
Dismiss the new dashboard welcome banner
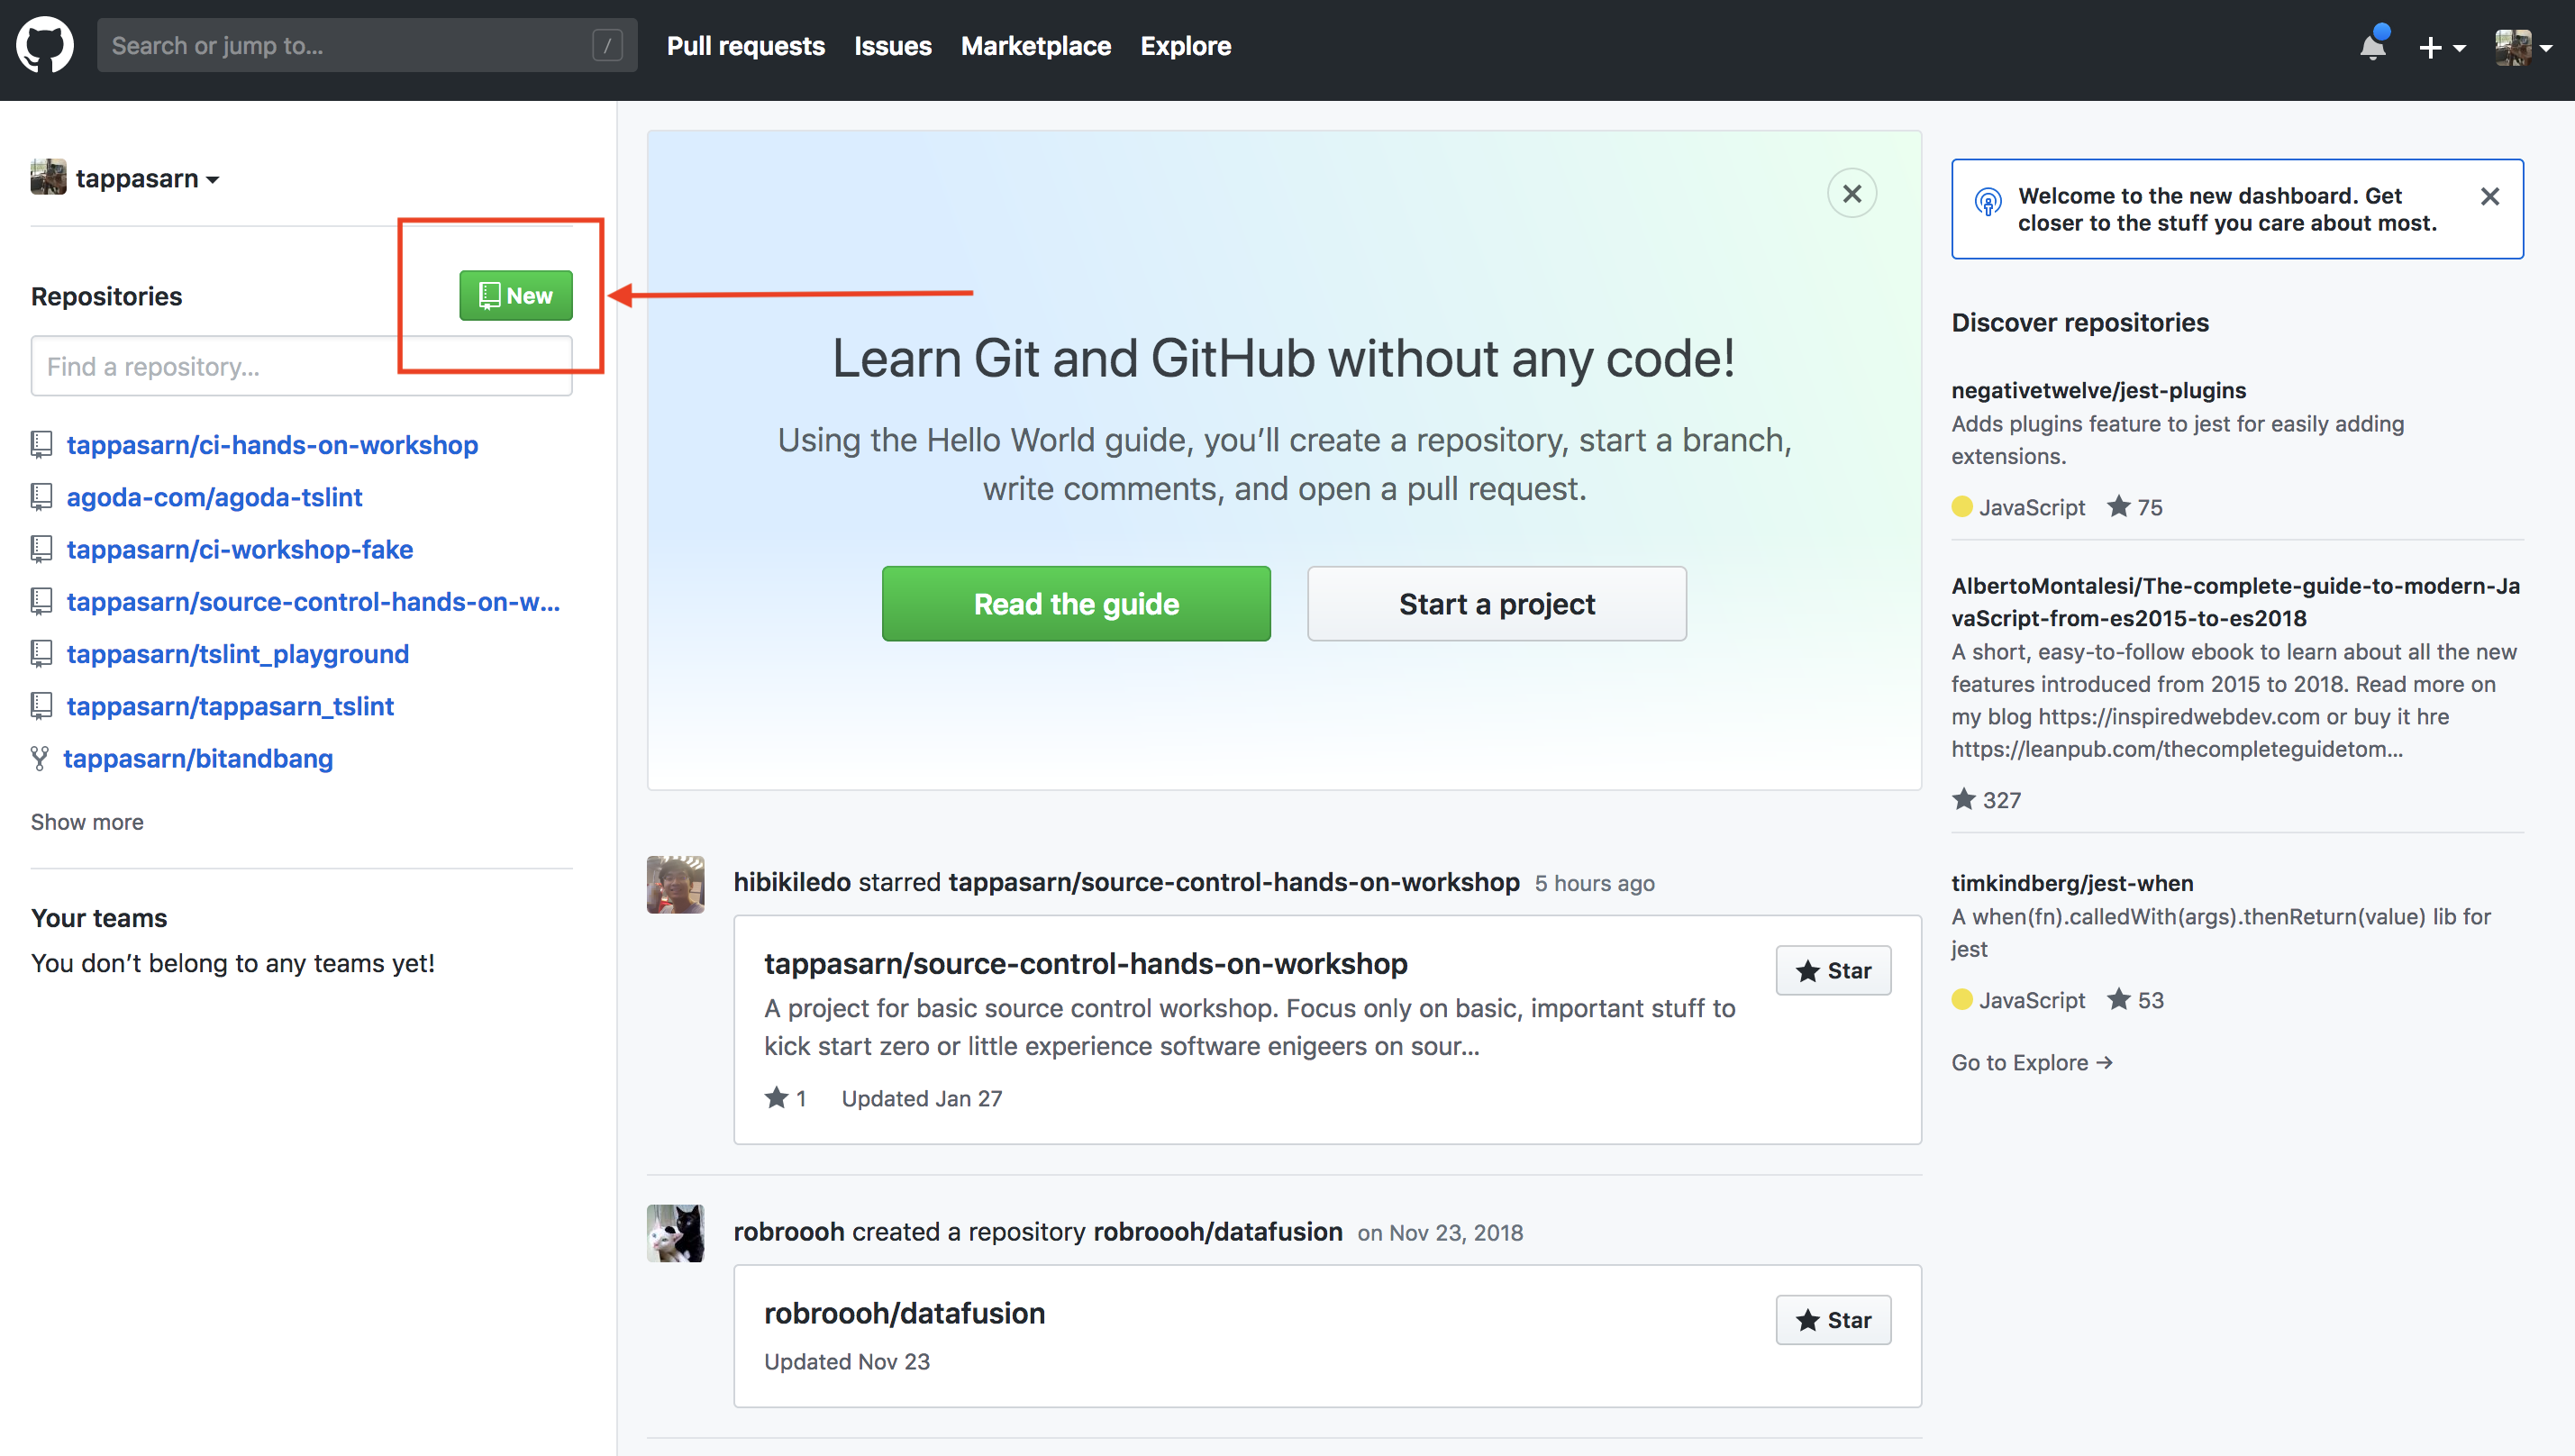(2490, 196)
